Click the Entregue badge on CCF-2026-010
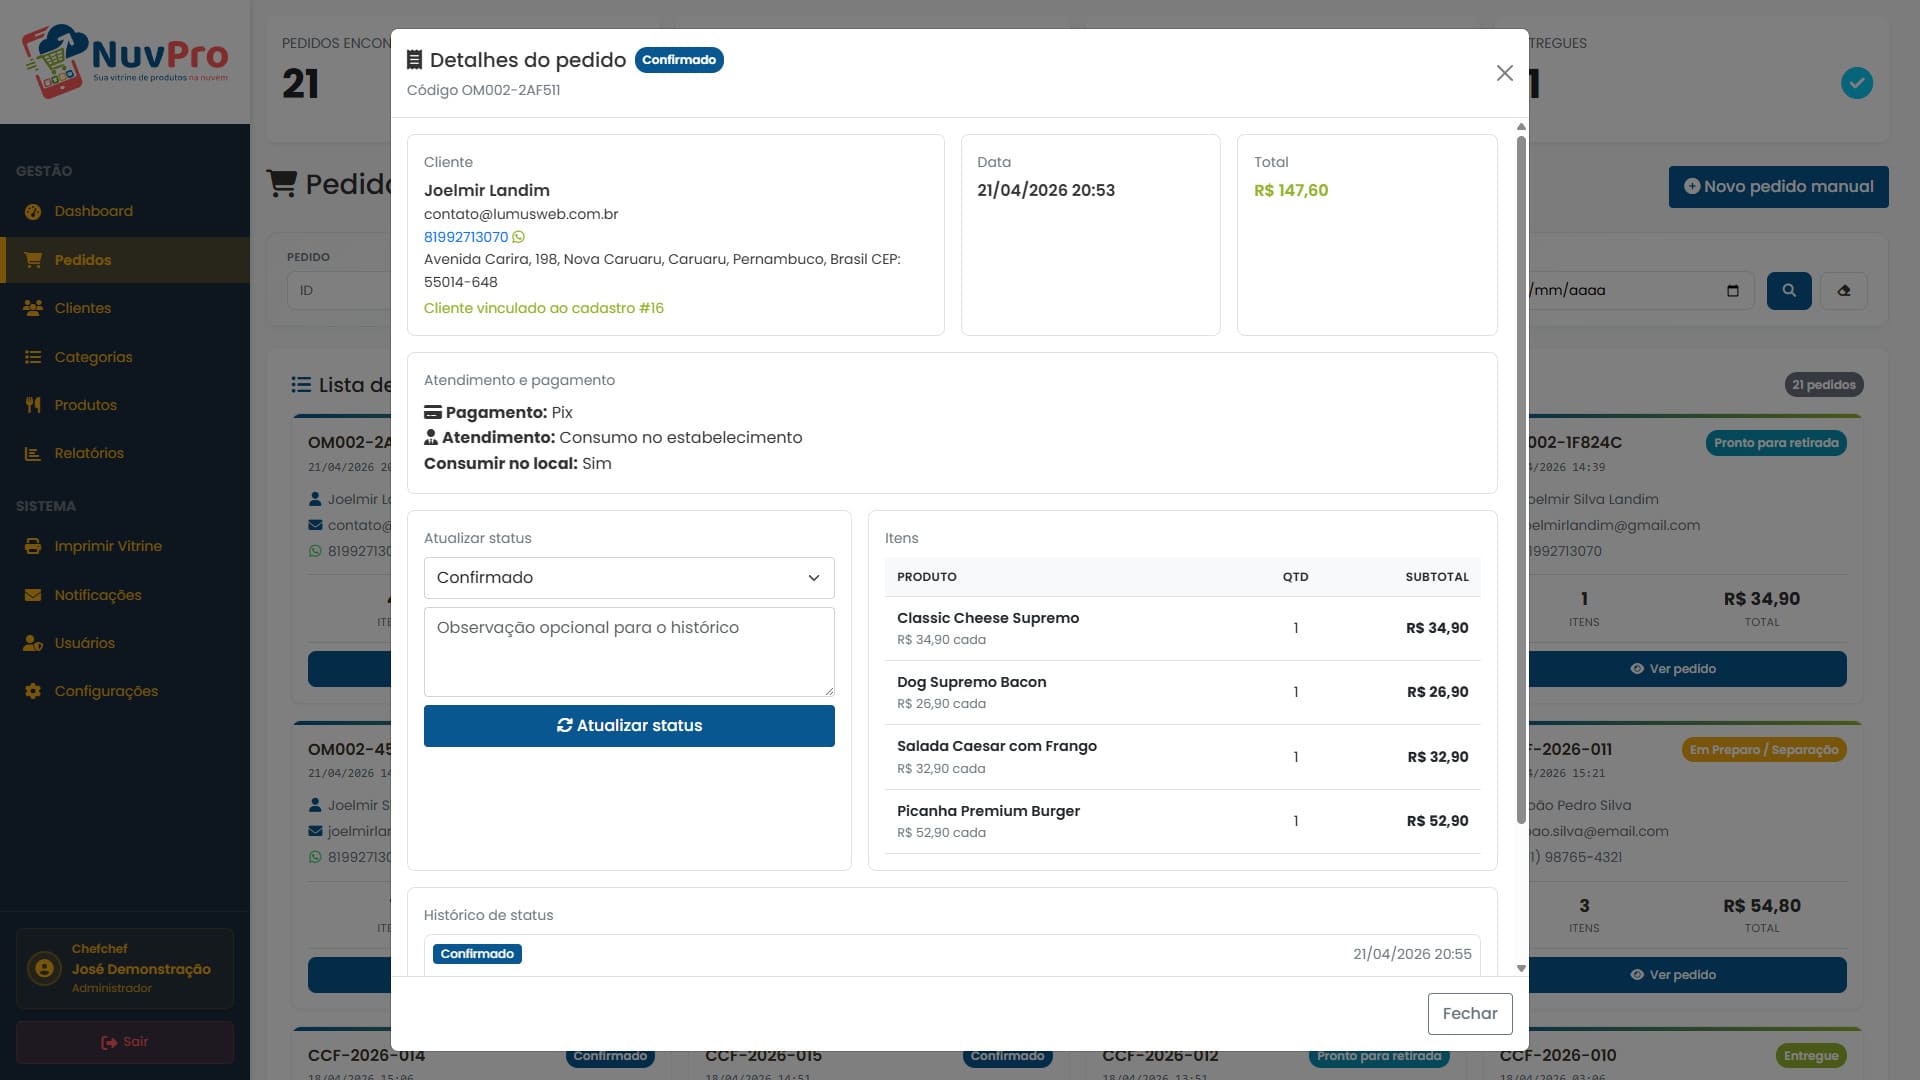The image size is (1920, 1080). pos(1811,1056)
